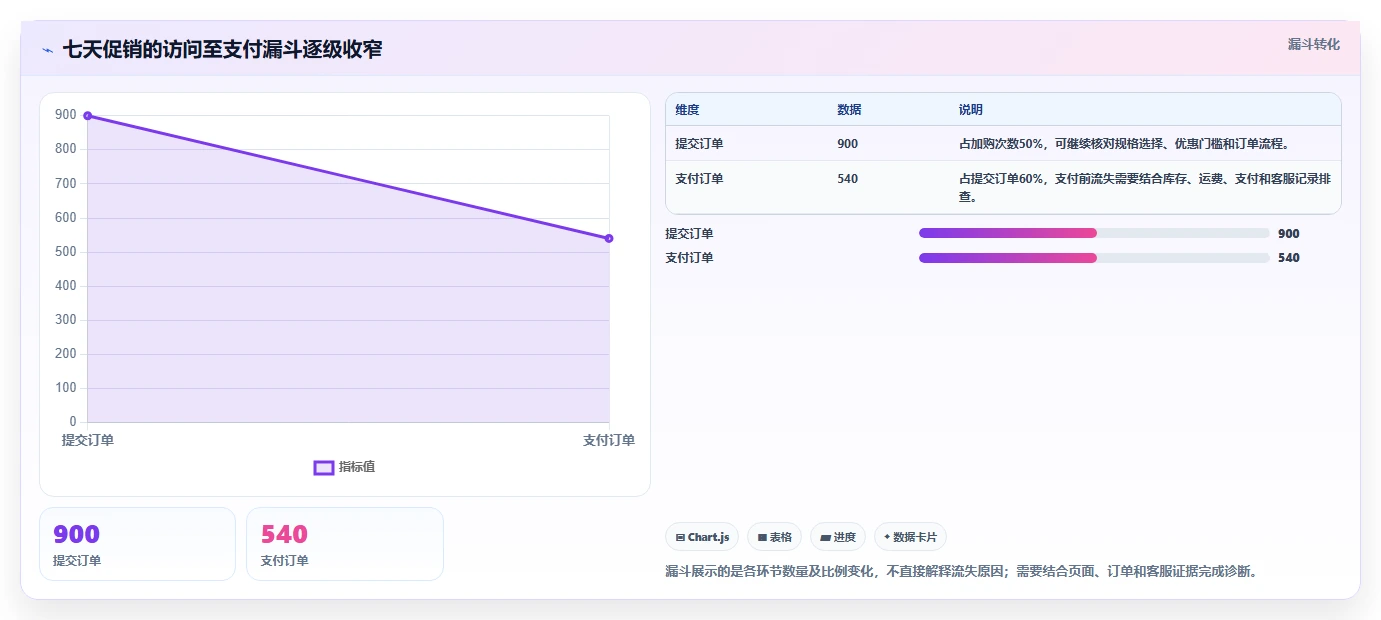Click the 提交订单 progress row label

(690, 234)
